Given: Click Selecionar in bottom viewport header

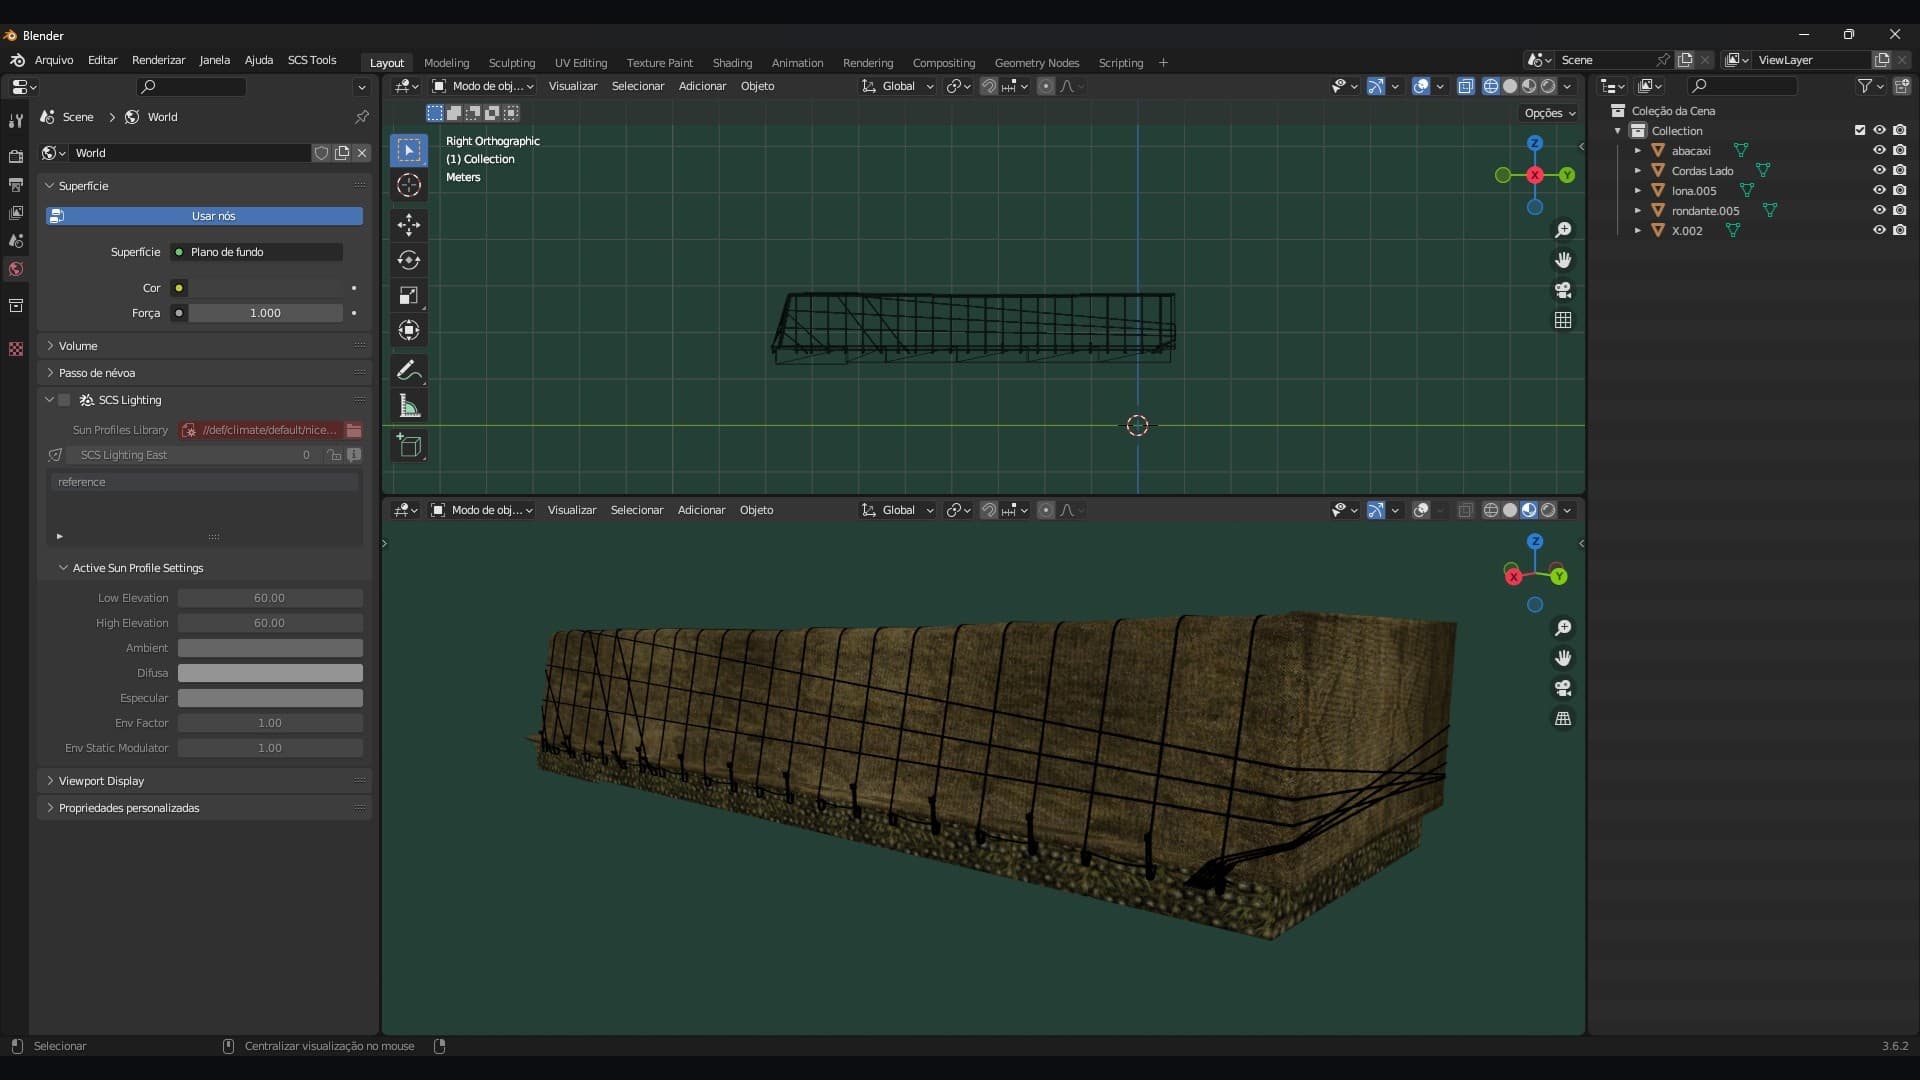Looking at the screenshot, I should tap(637, 510).
